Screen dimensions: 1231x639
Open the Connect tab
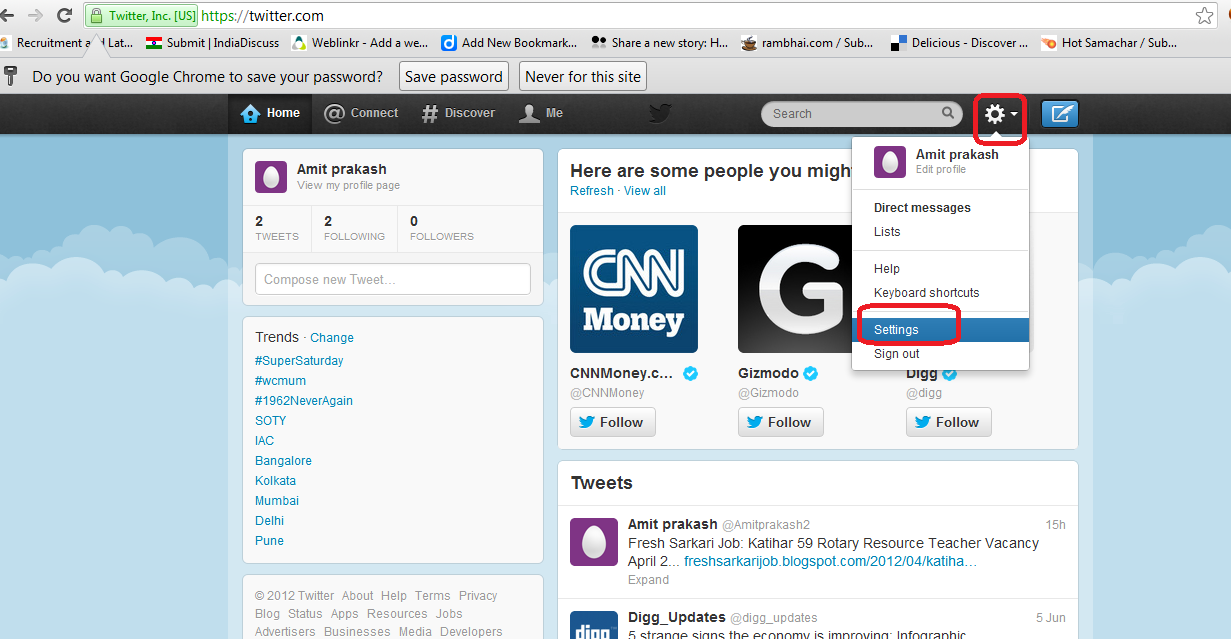click(361, 114)
